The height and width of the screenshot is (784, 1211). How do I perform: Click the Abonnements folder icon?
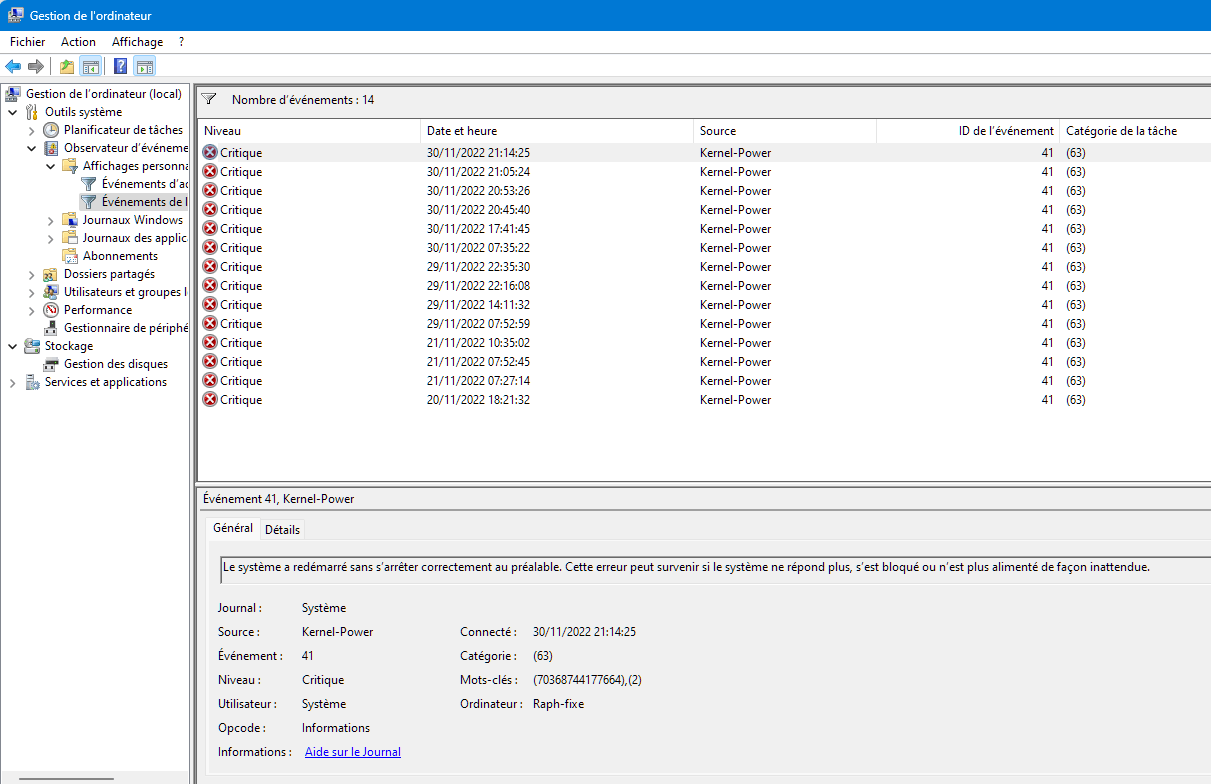[70, 256]
